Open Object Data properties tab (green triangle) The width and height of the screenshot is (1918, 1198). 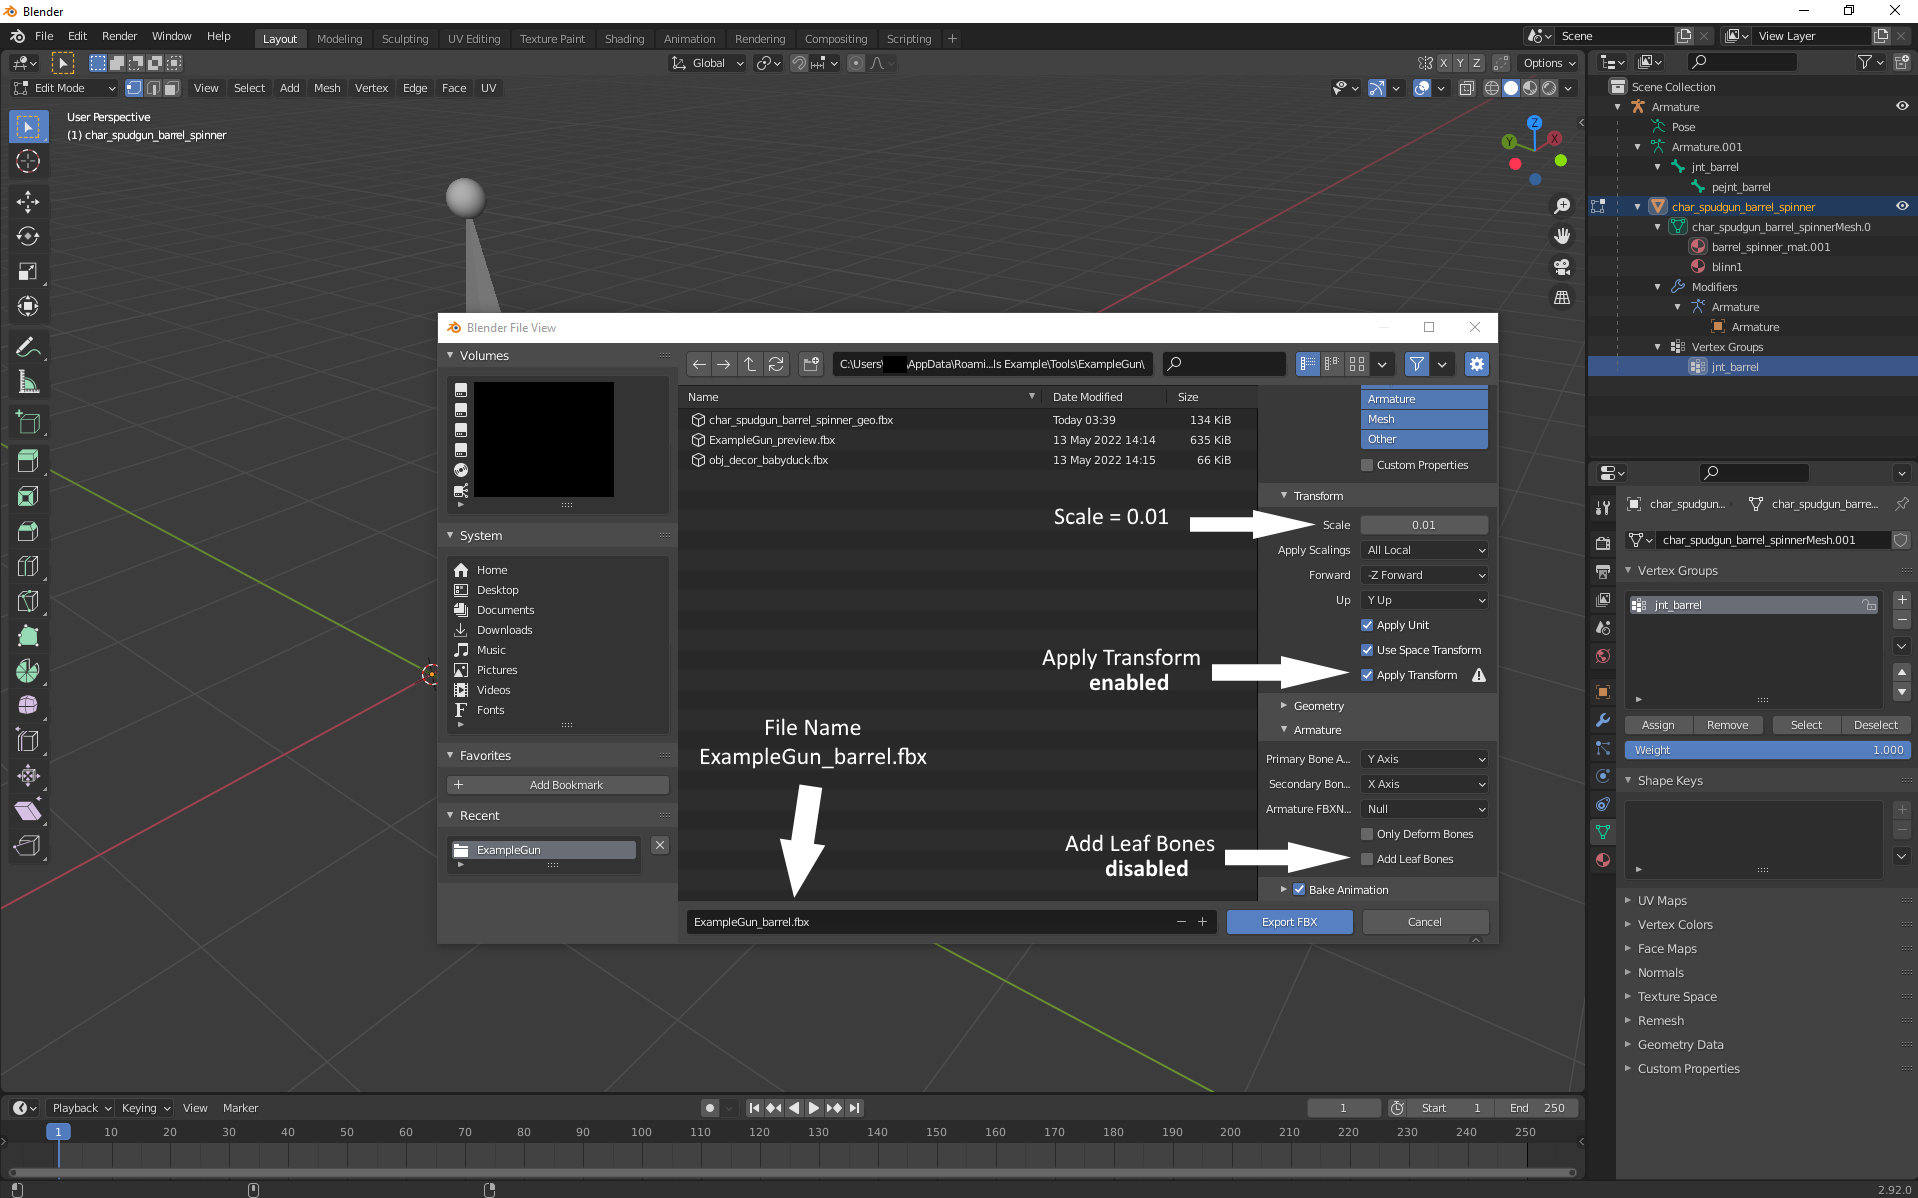(x=1603, y=832)
